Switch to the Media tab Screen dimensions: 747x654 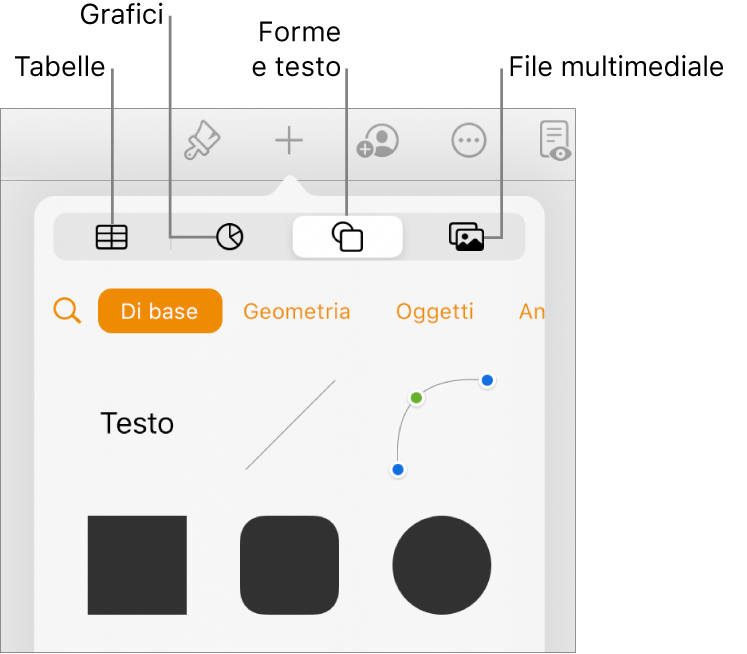click(466, 237)
